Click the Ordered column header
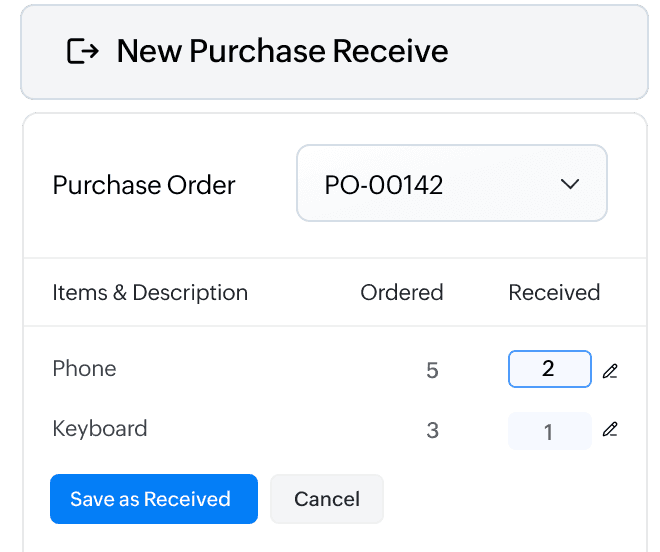 pyautogui.click(x=402, y=293)
